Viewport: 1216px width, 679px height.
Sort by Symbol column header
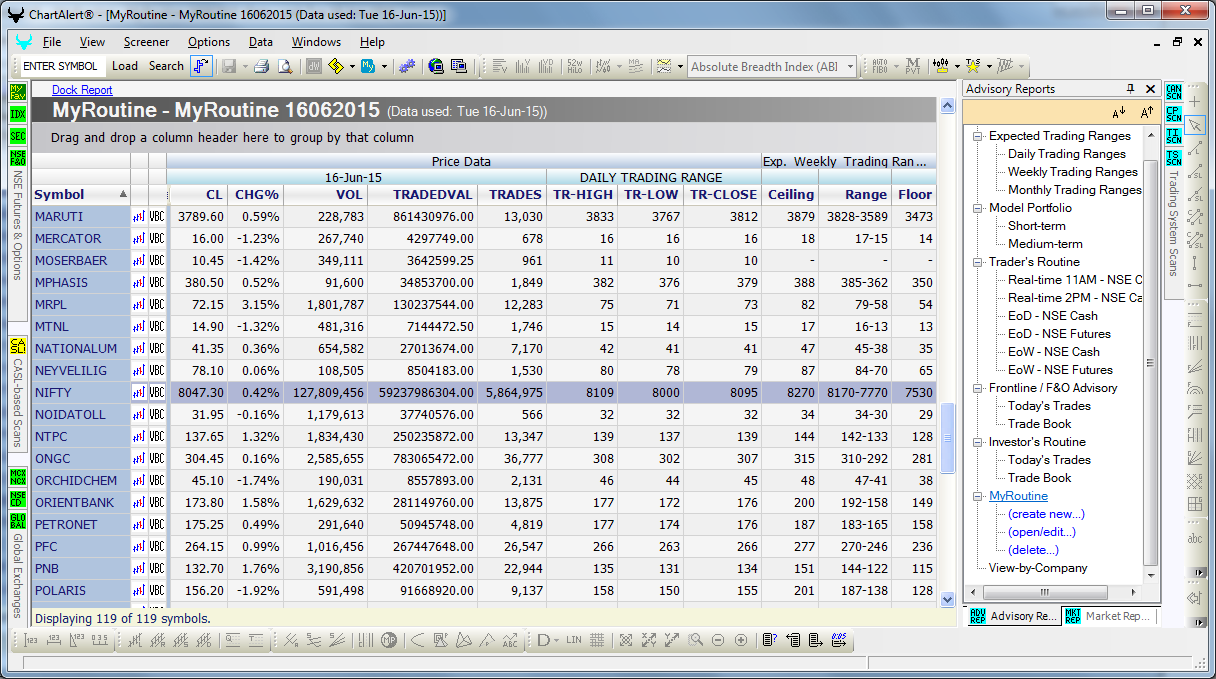pos(81,194)
